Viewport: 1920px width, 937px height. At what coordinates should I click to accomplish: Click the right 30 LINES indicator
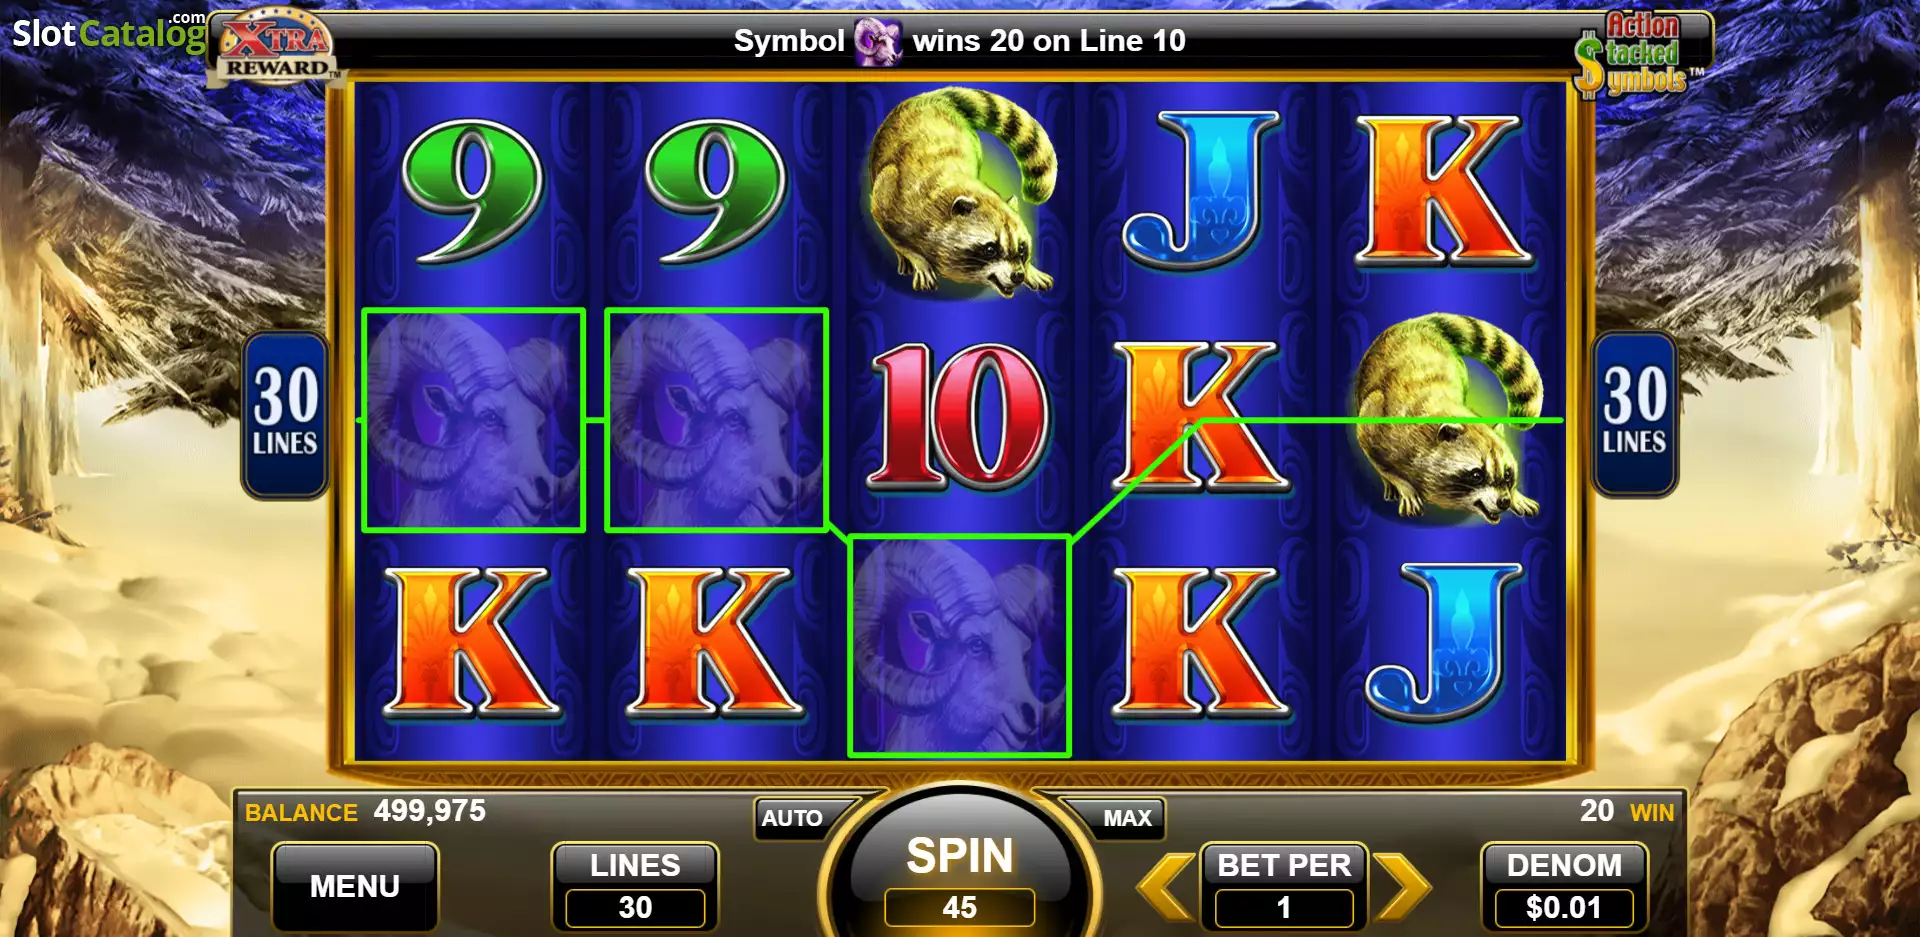1635,415
